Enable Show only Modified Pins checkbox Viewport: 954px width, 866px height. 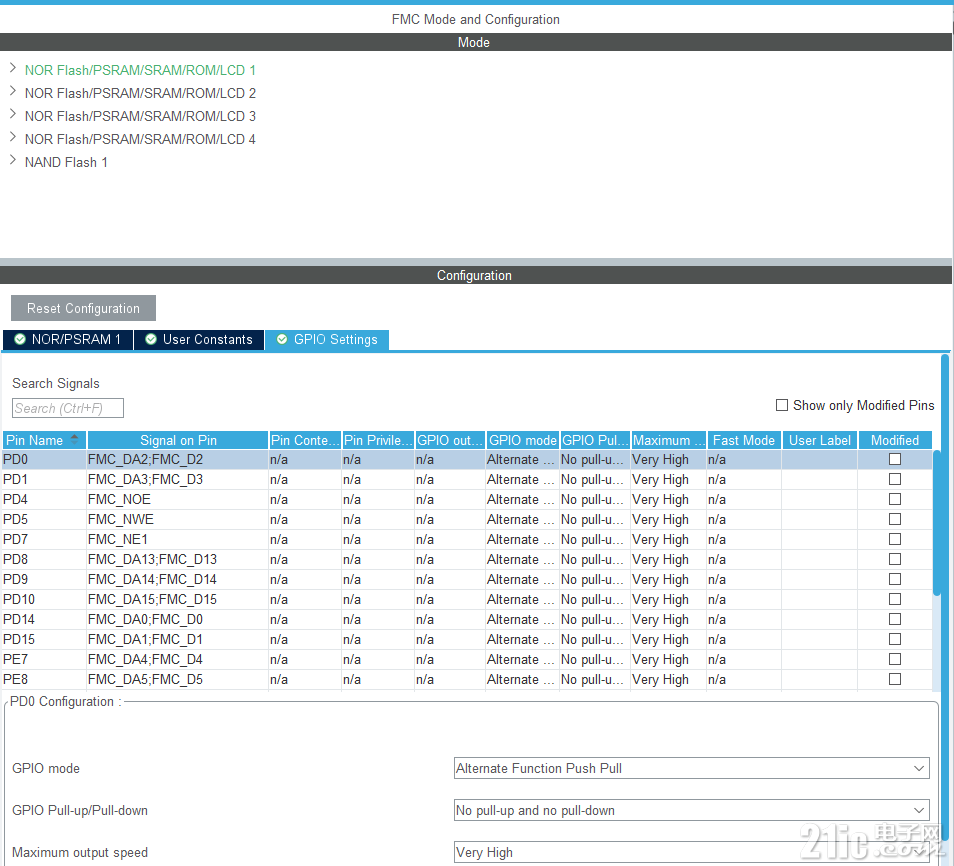(782, 405)
